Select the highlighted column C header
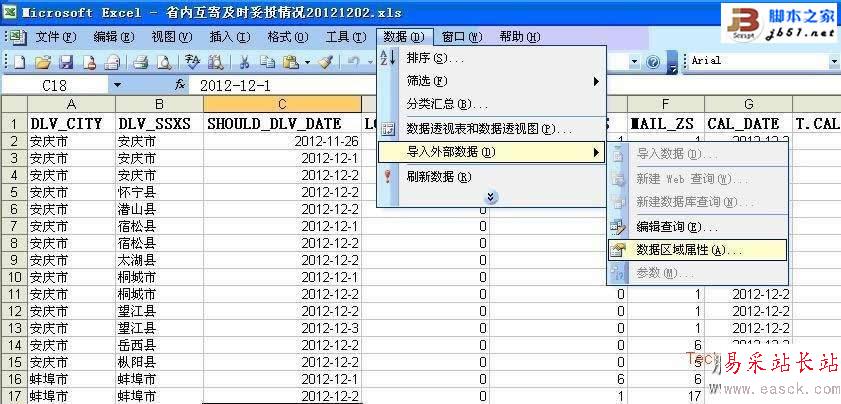This screenshot has width=841, height=404. (x=283, y=104)
